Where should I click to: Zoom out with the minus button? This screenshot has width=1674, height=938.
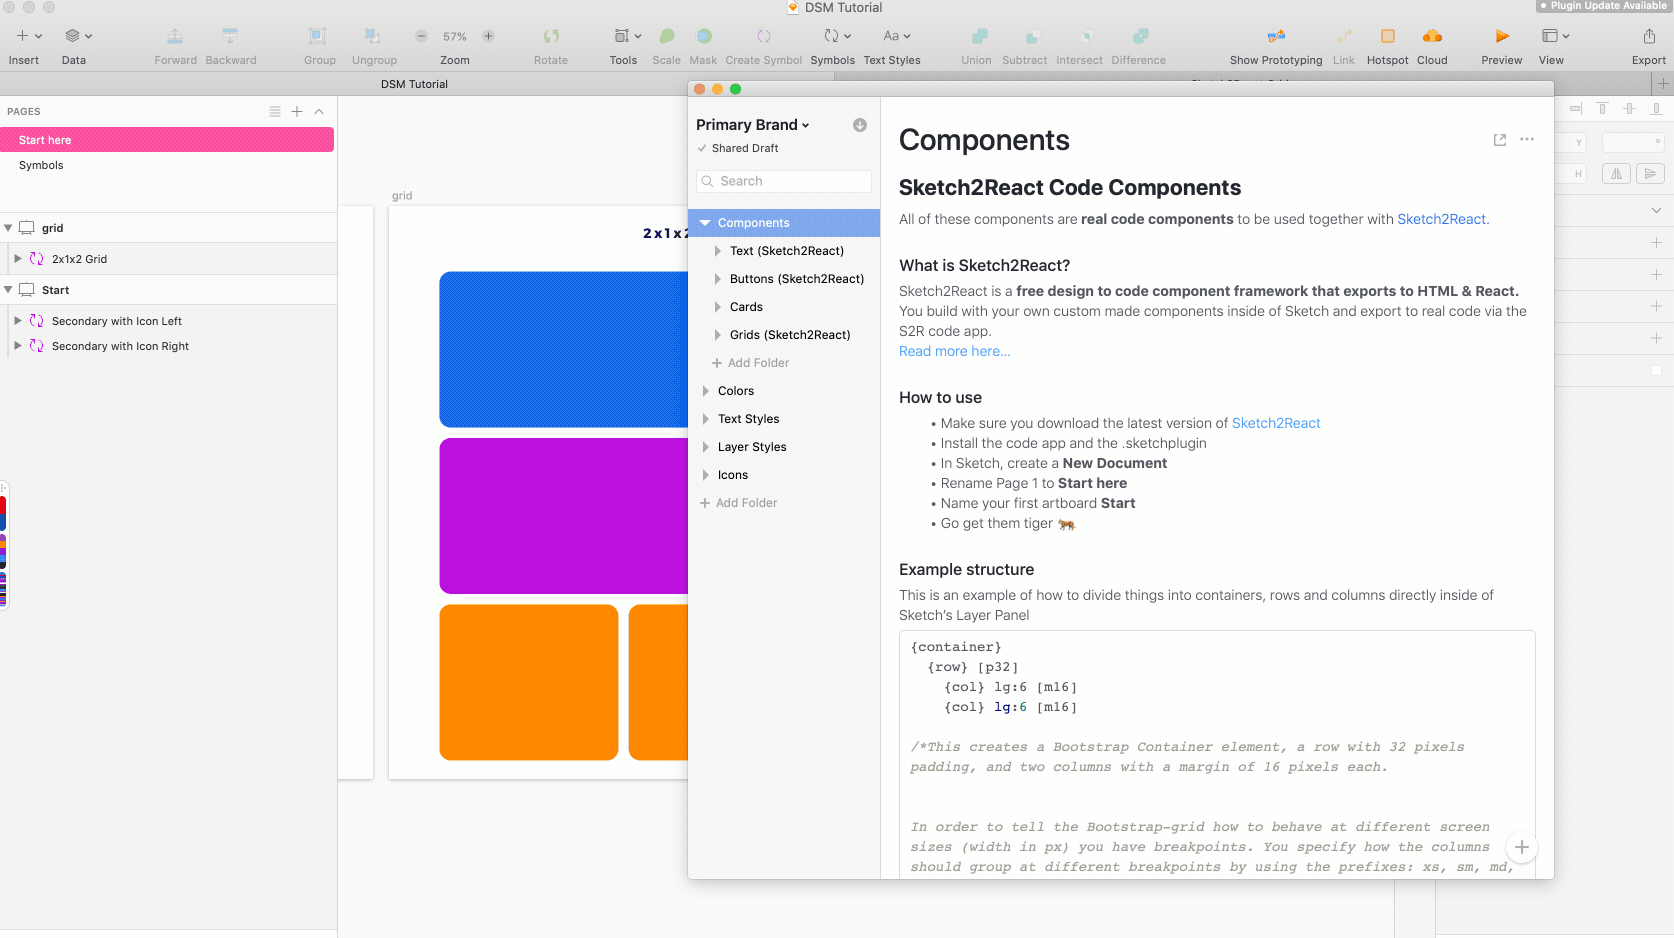coord(422,36)
